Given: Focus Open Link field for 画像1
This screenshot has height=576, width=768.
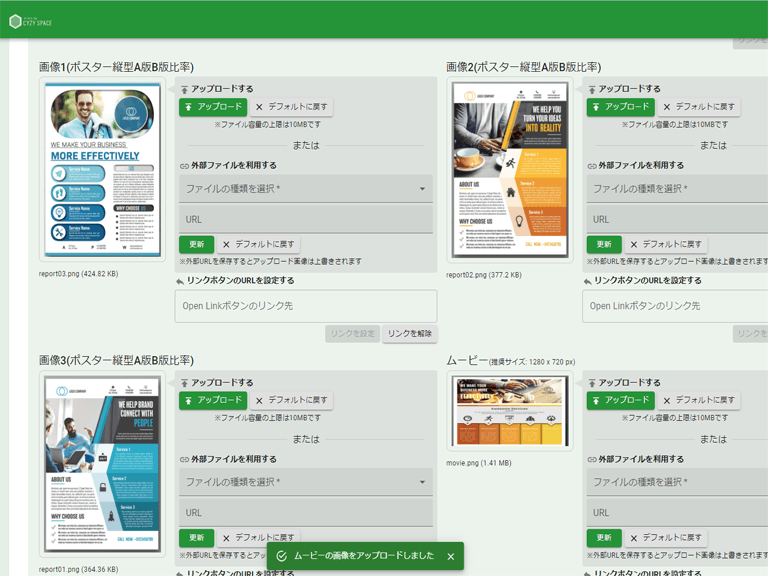Looking at the screenshot, I should pos(306,306).
